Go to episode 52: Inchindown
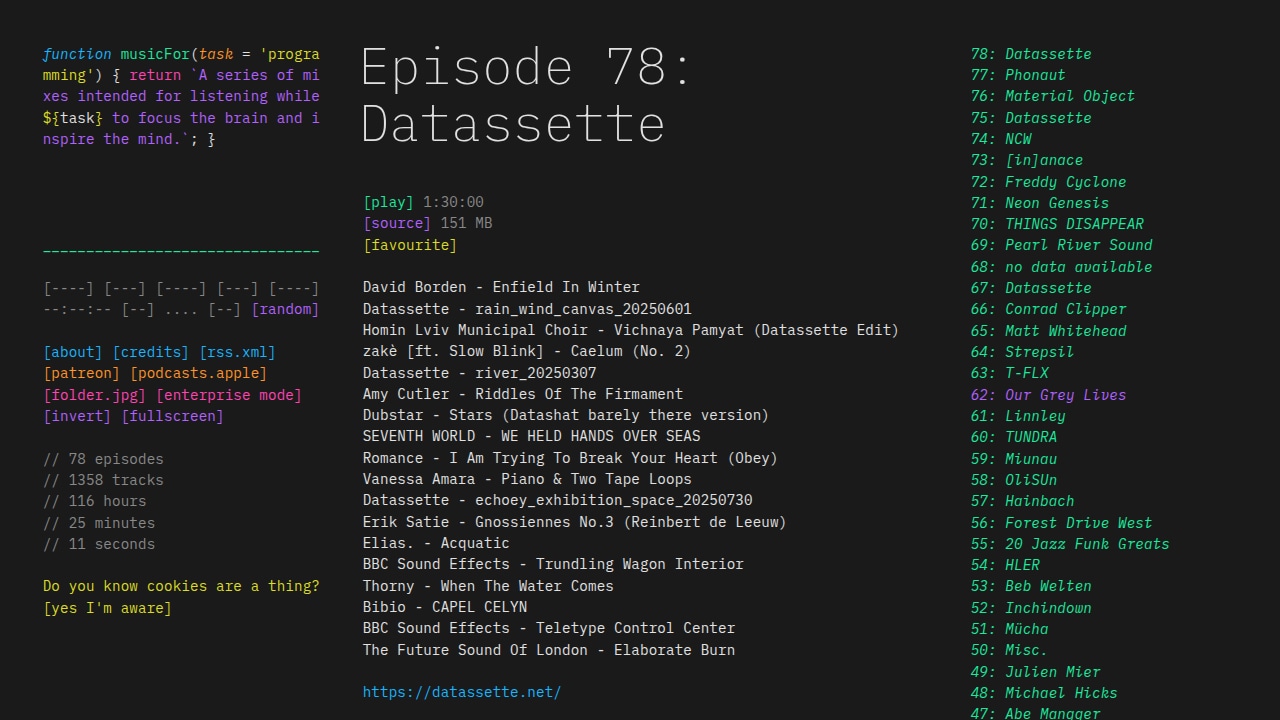 click(1031, 608)
